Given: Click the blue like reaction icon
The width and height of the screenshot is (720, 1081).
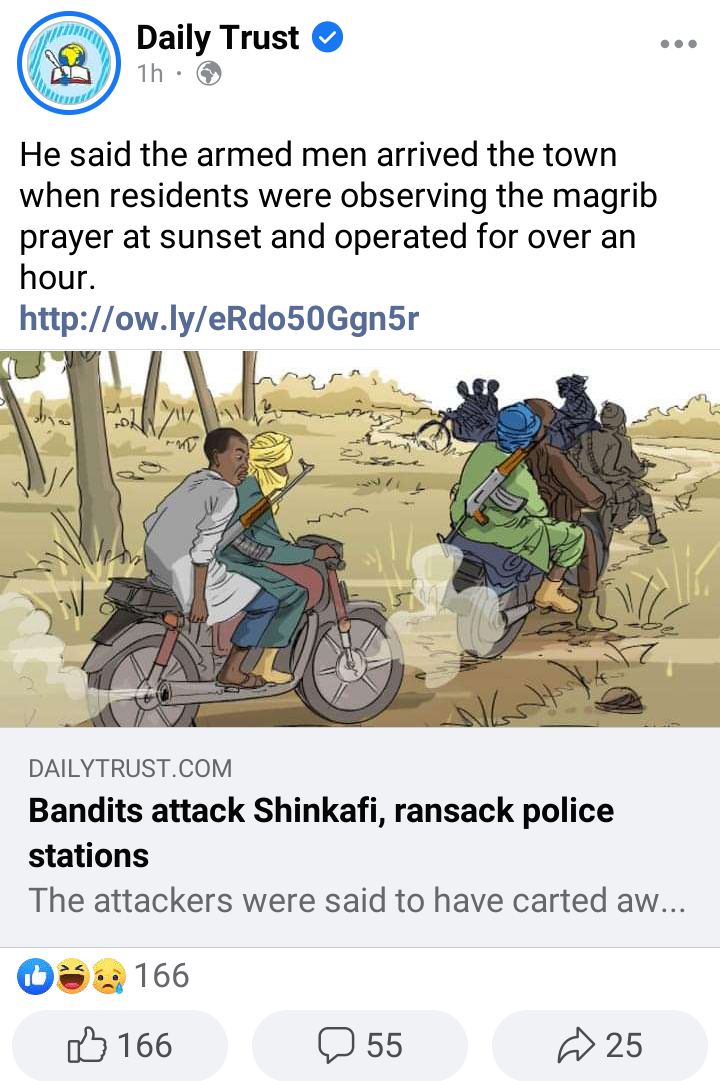Looking at the screenshot, I should pos(35,976).
